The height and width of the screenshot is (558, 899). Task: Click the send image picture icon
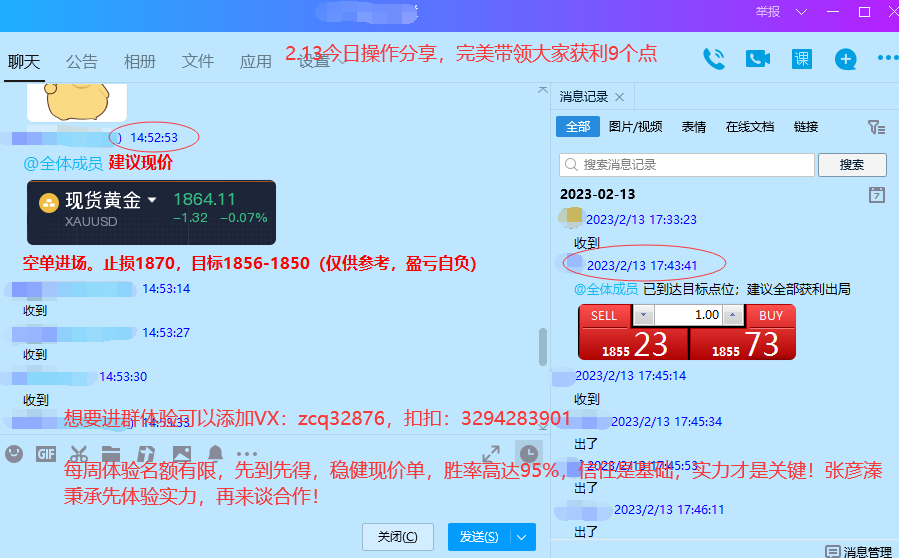[182, 455]
